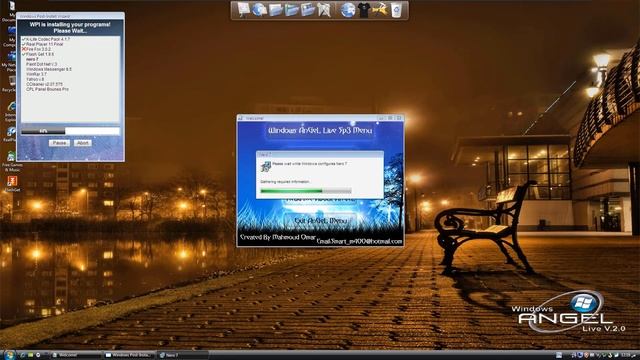640x360 pixels.
Task: Abort the WPI installation
Action: [83, 143]
